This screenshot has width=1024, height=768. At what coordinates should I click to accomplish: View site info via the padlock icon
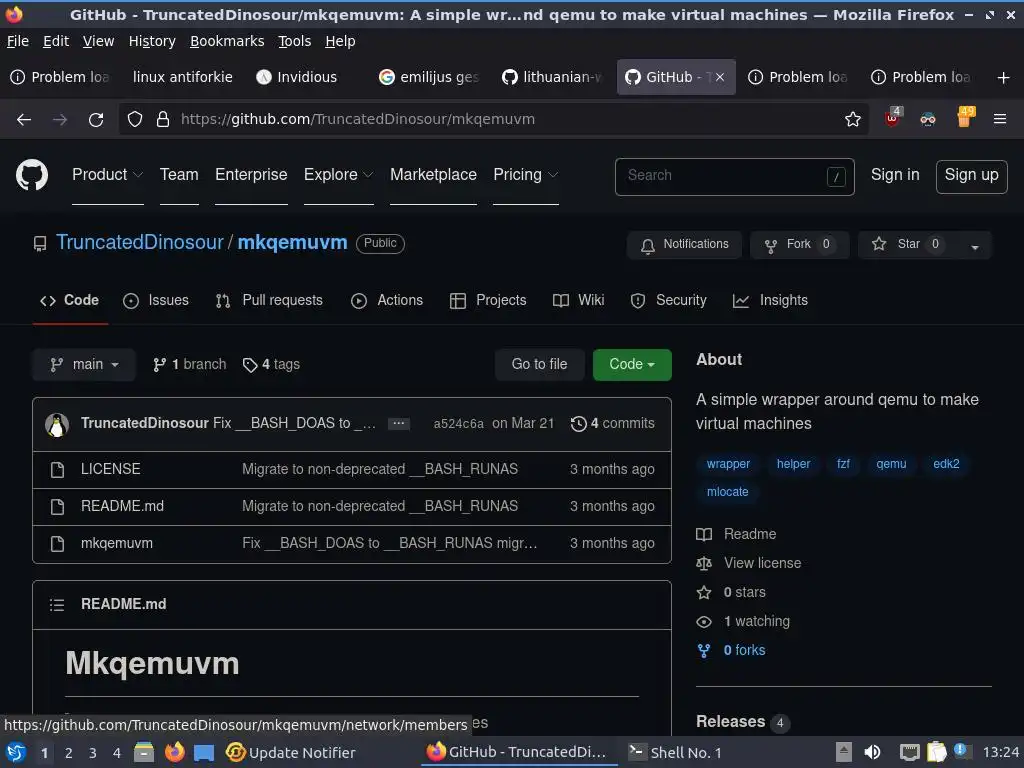(x=163, y=120)
